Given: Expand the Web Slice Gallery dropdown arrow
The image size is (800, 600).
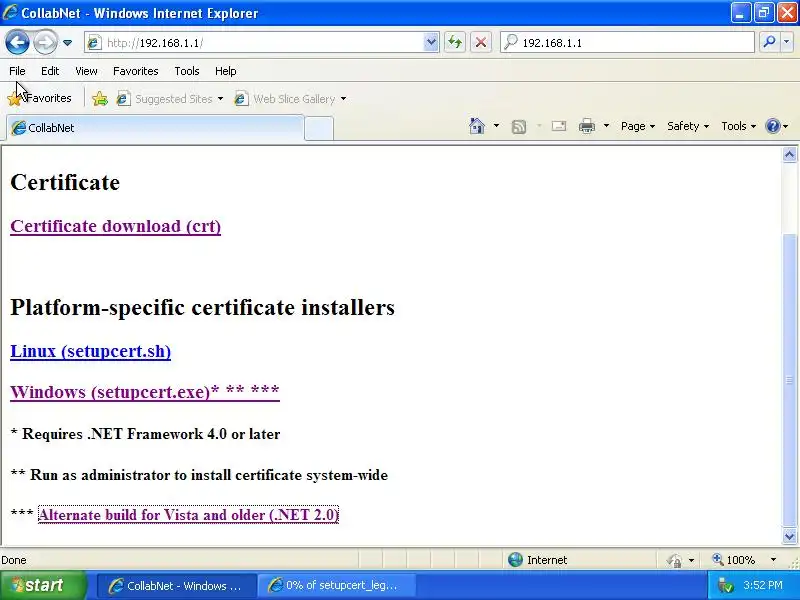Looking at the screenshot, I should click(343, 98).
